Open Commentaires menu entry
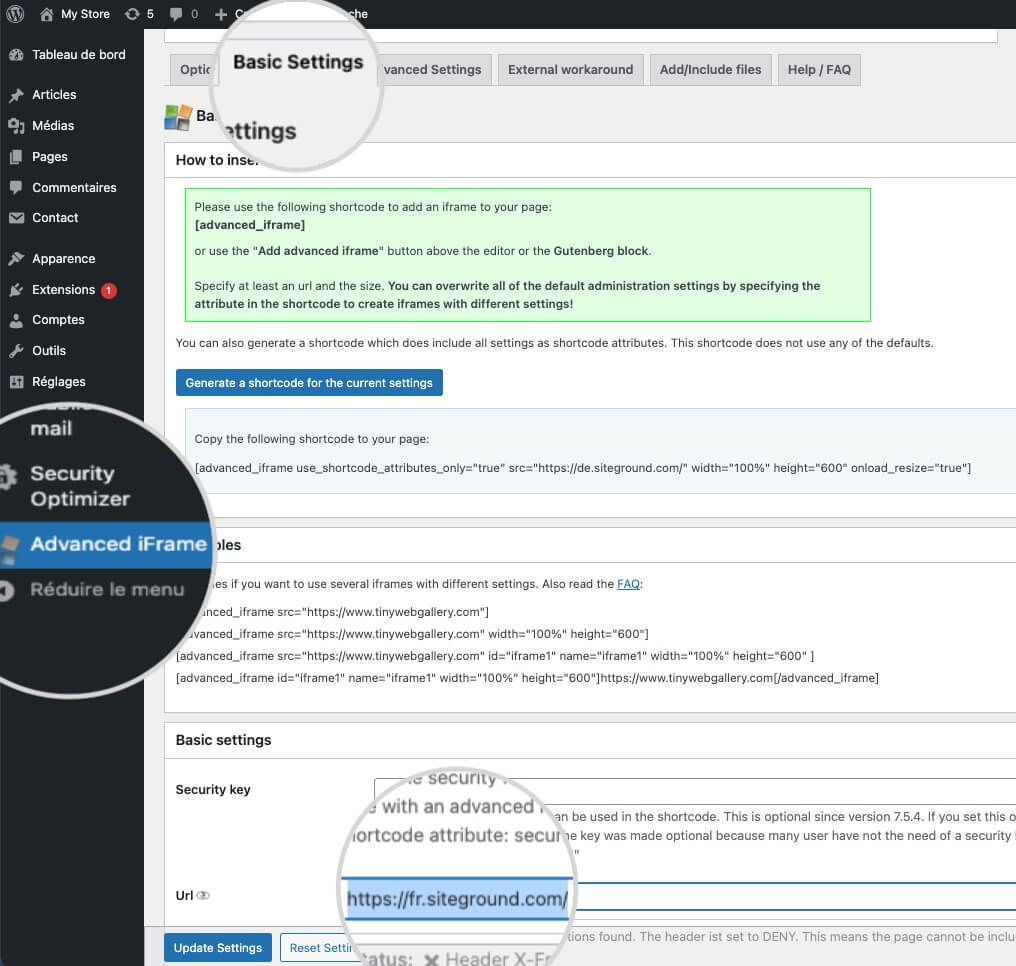This screenshot has width=1016, height=966. click(x=75, y=187)
